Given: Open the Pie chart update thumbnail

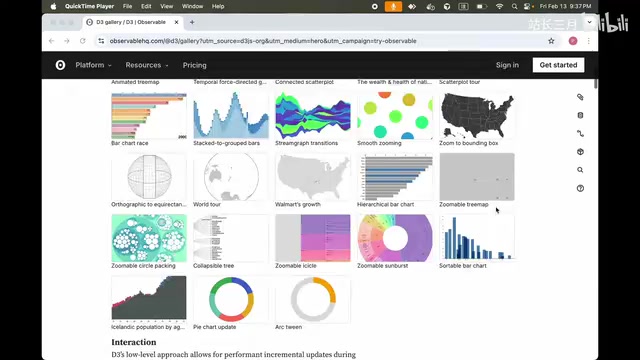Looking at the screenshot, I should coord(231,299).
